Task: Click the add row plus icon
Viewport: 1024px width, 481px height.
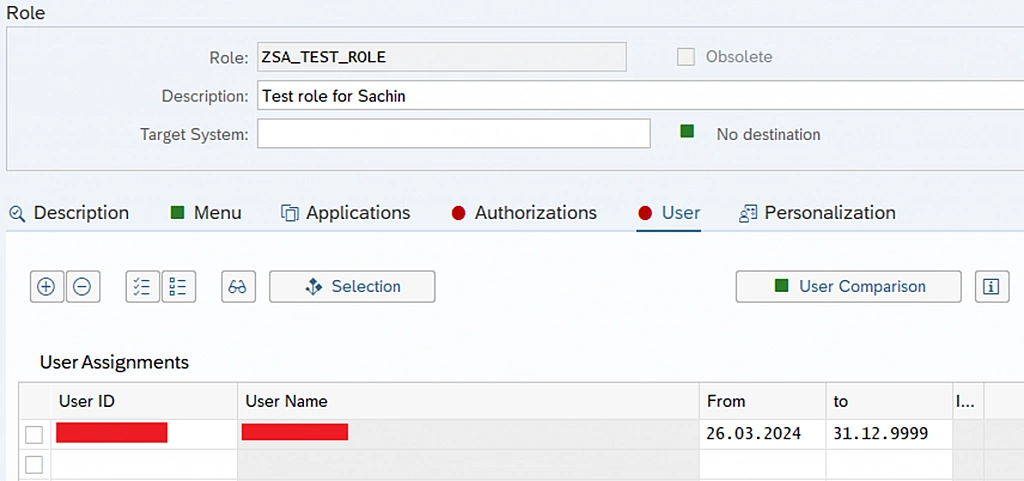Action: (x=46, y=287)
